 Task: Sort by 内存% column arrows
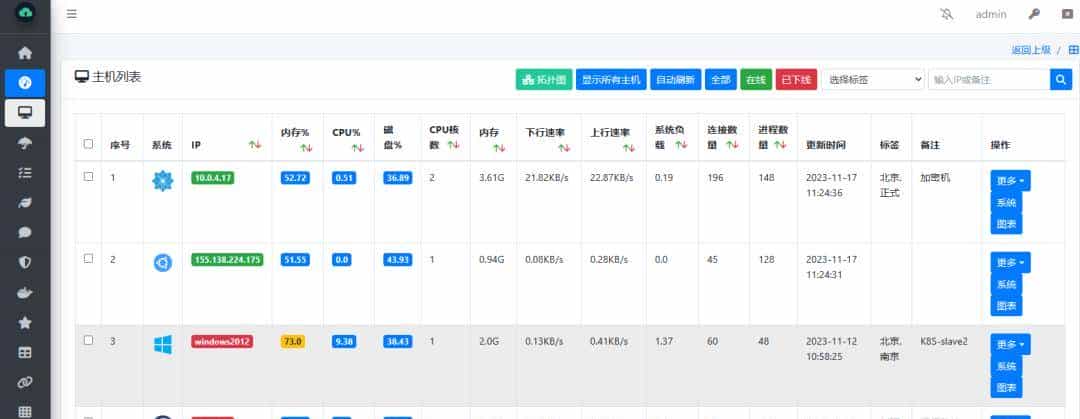pos(307,147)
